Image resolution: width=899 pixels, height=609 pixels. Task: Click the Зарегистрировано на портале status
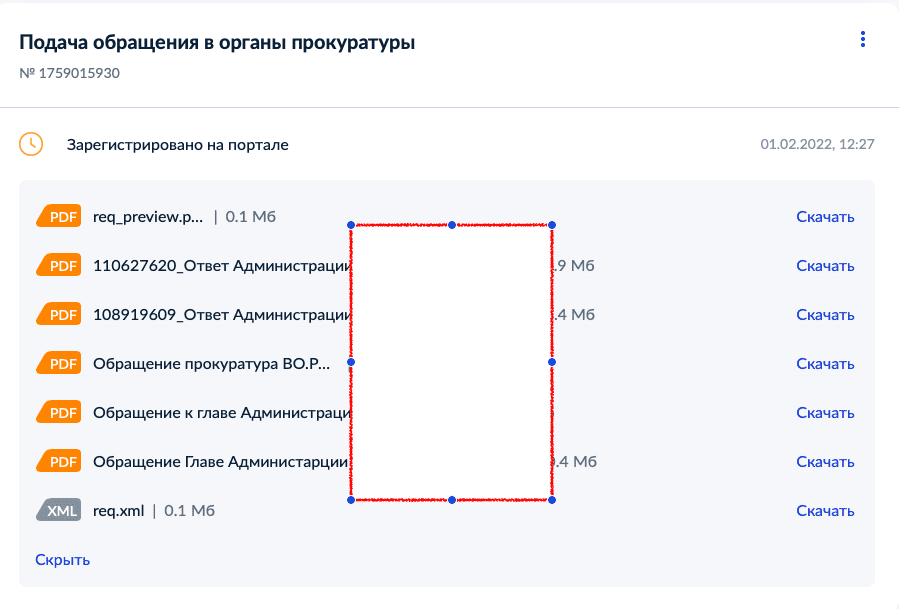pyautogui.click(x=178, y=145)
